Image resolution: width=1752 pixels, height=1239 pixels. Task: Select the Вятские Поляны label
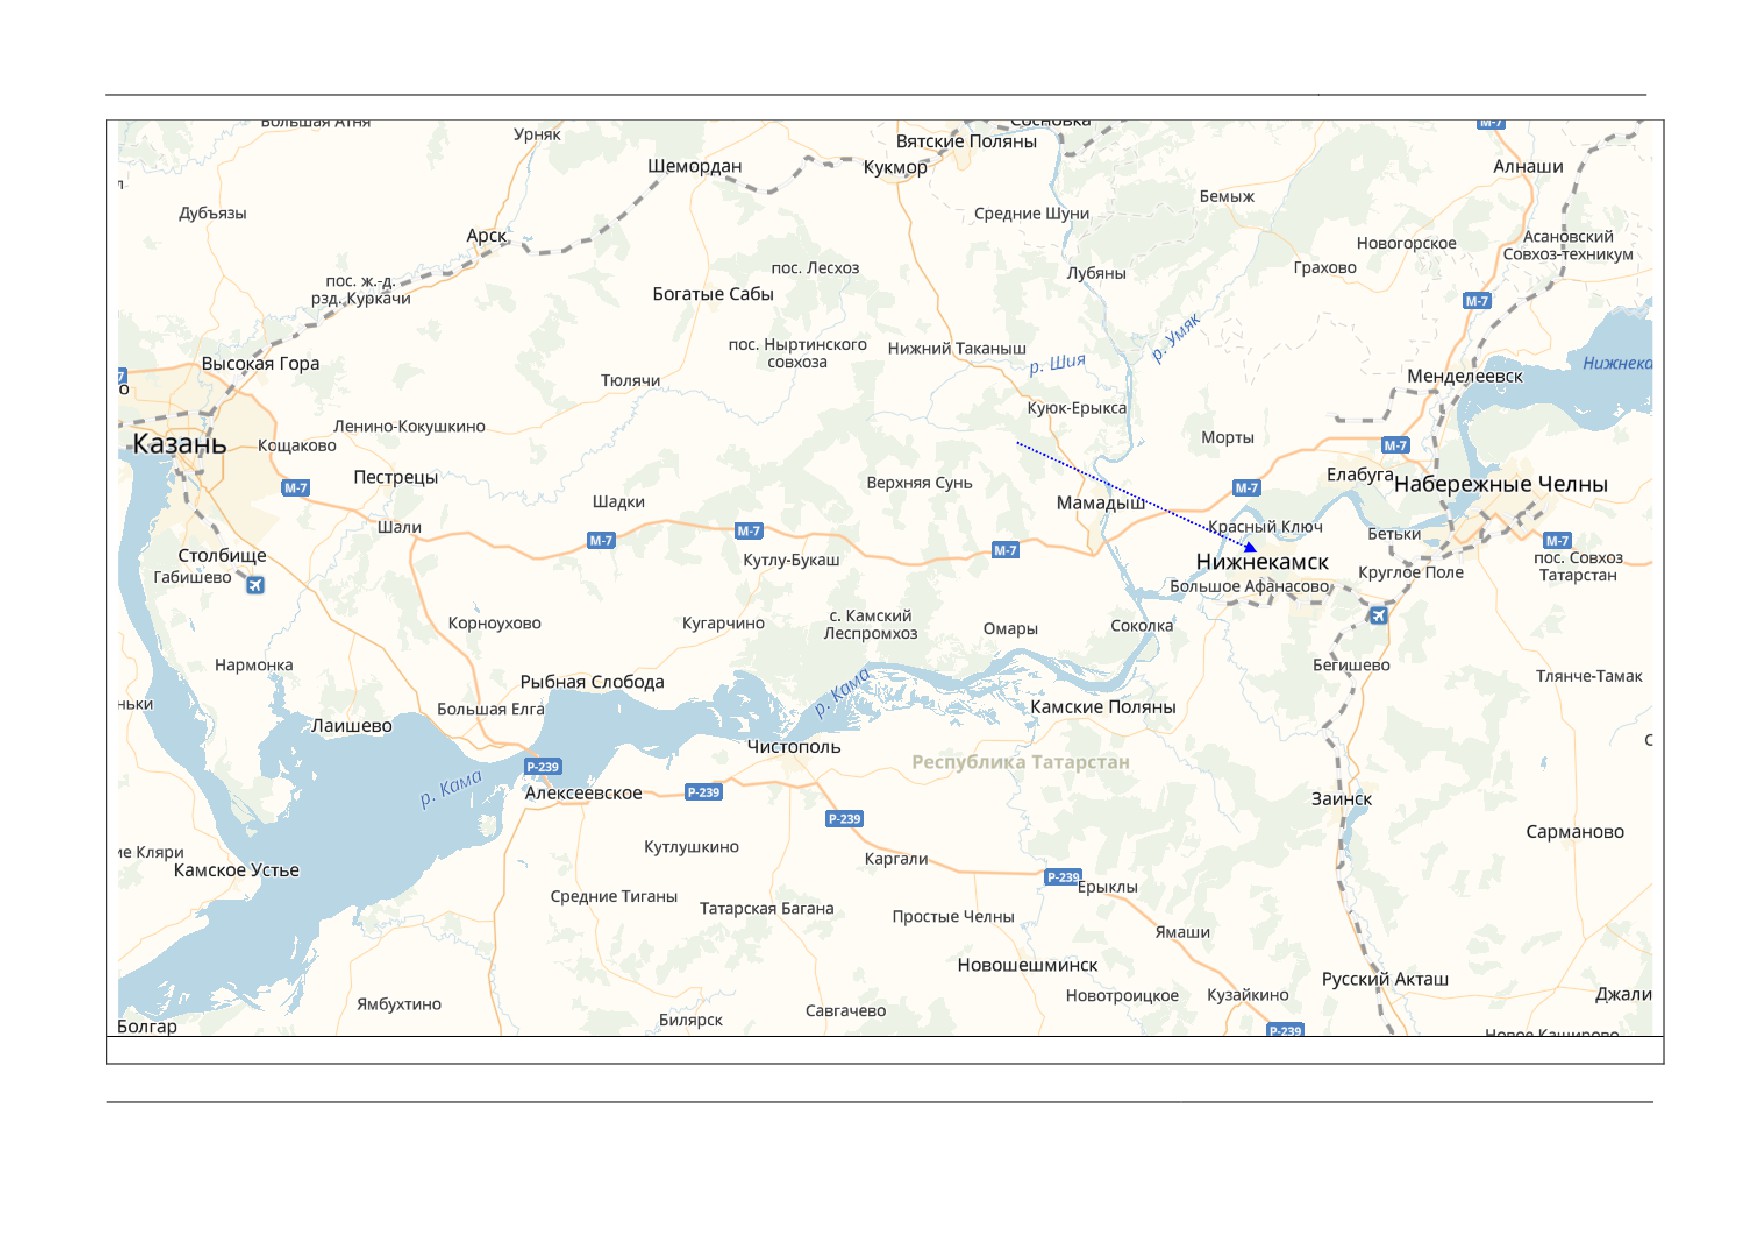[966, 141]
